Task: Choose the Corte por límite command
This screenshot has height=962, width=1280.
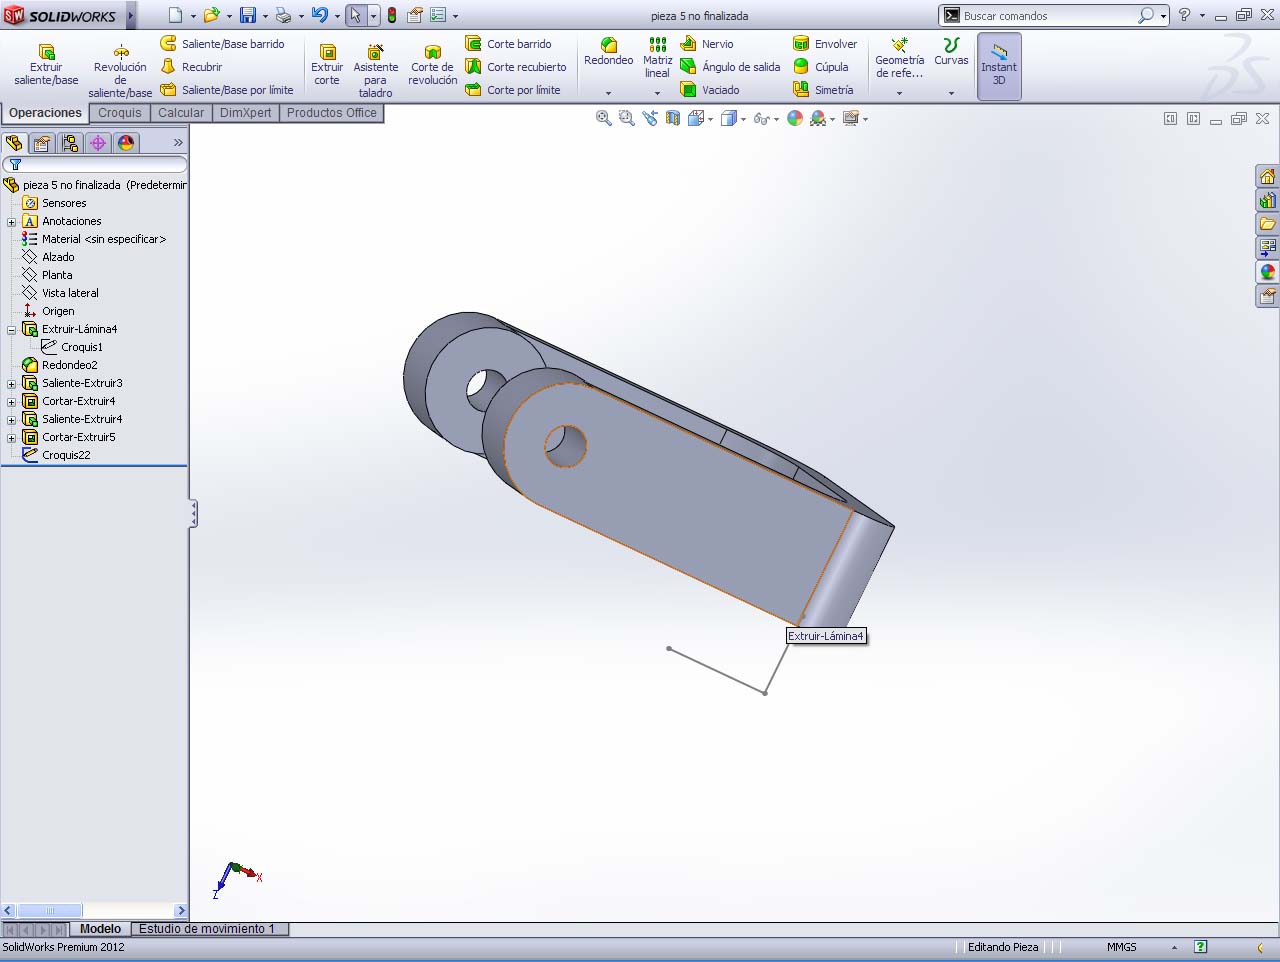Action: click(513, 90)
